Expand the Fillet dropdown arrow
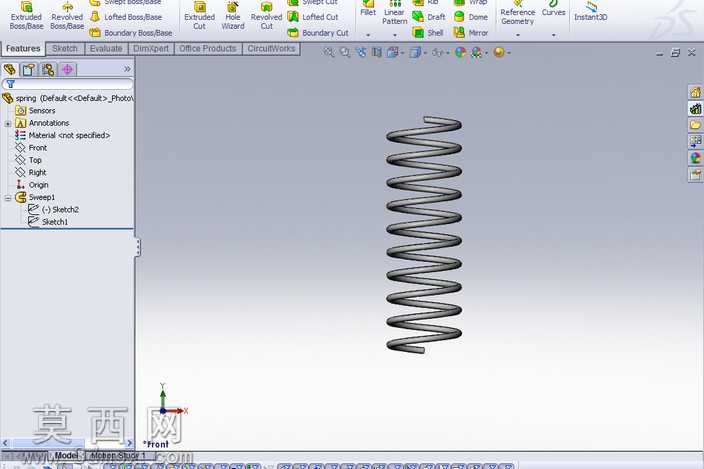The image size is (704, 469). (x=368, y=35)
